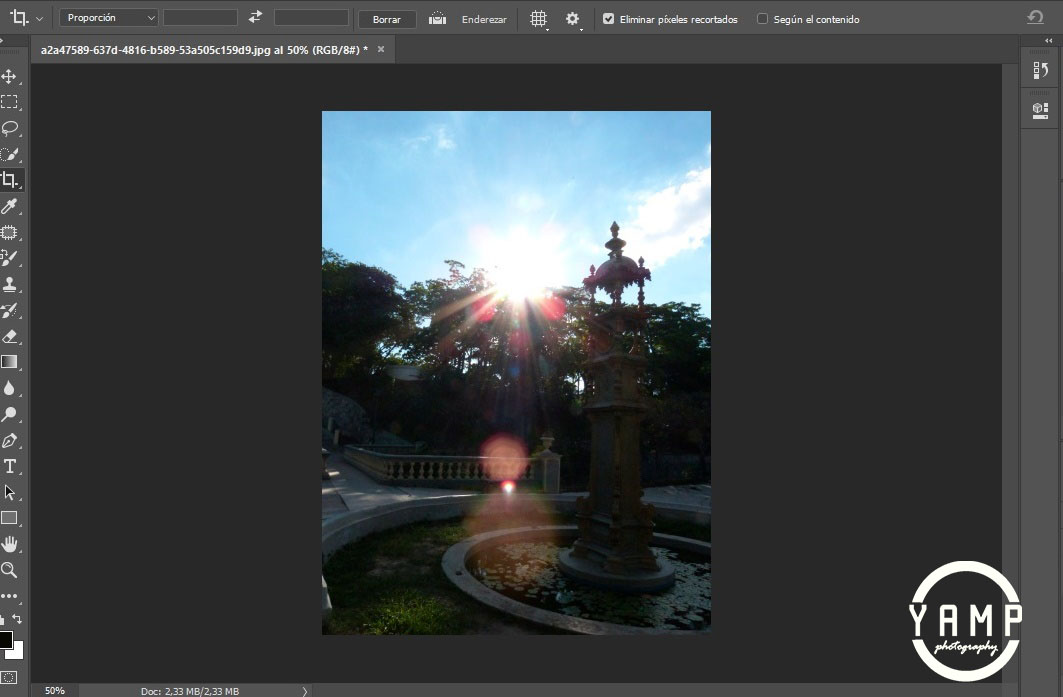Select the Crop tool in toolbox
This screenshot has width=1063, height=697.
click(9, 180)
